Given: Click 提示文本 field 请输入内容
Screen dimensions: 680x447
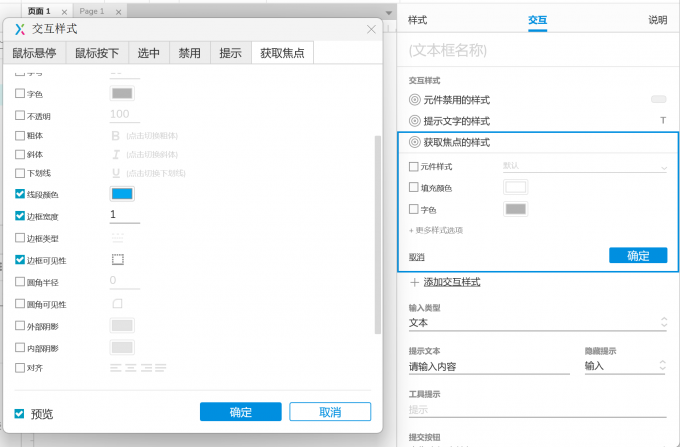Looking at the screenshot, I should pyautogui.click(x=489, y=367).
